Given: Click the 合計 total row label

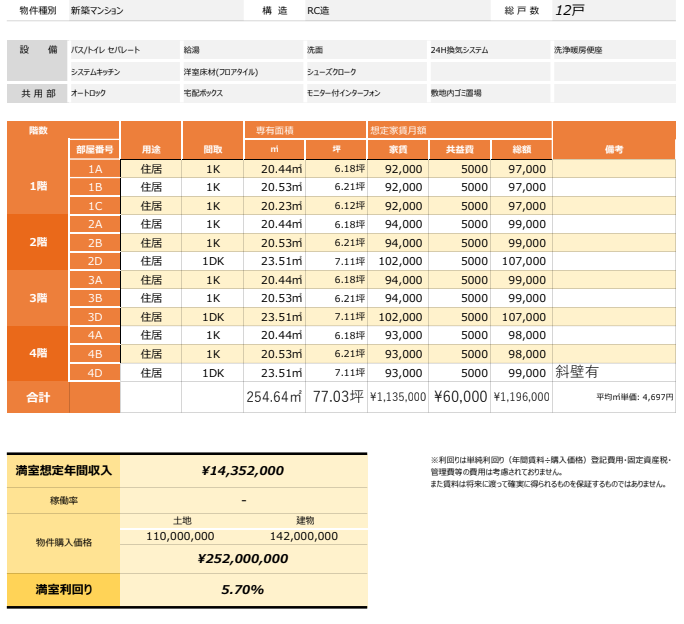Looking at the screenshot, I should tap(38, 397).
